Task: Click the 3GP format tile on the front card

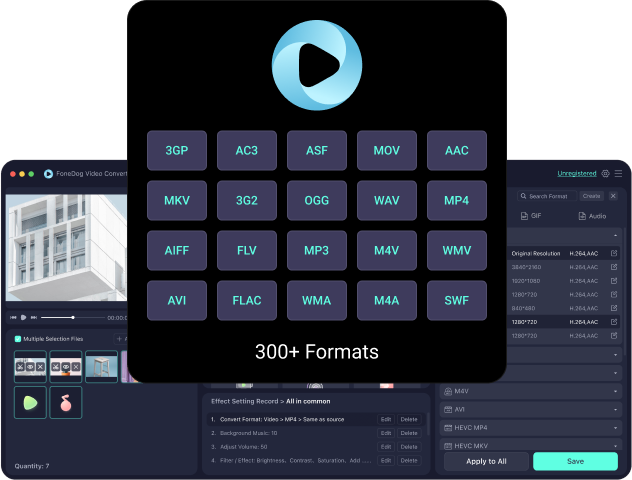Action: [177, 150]
